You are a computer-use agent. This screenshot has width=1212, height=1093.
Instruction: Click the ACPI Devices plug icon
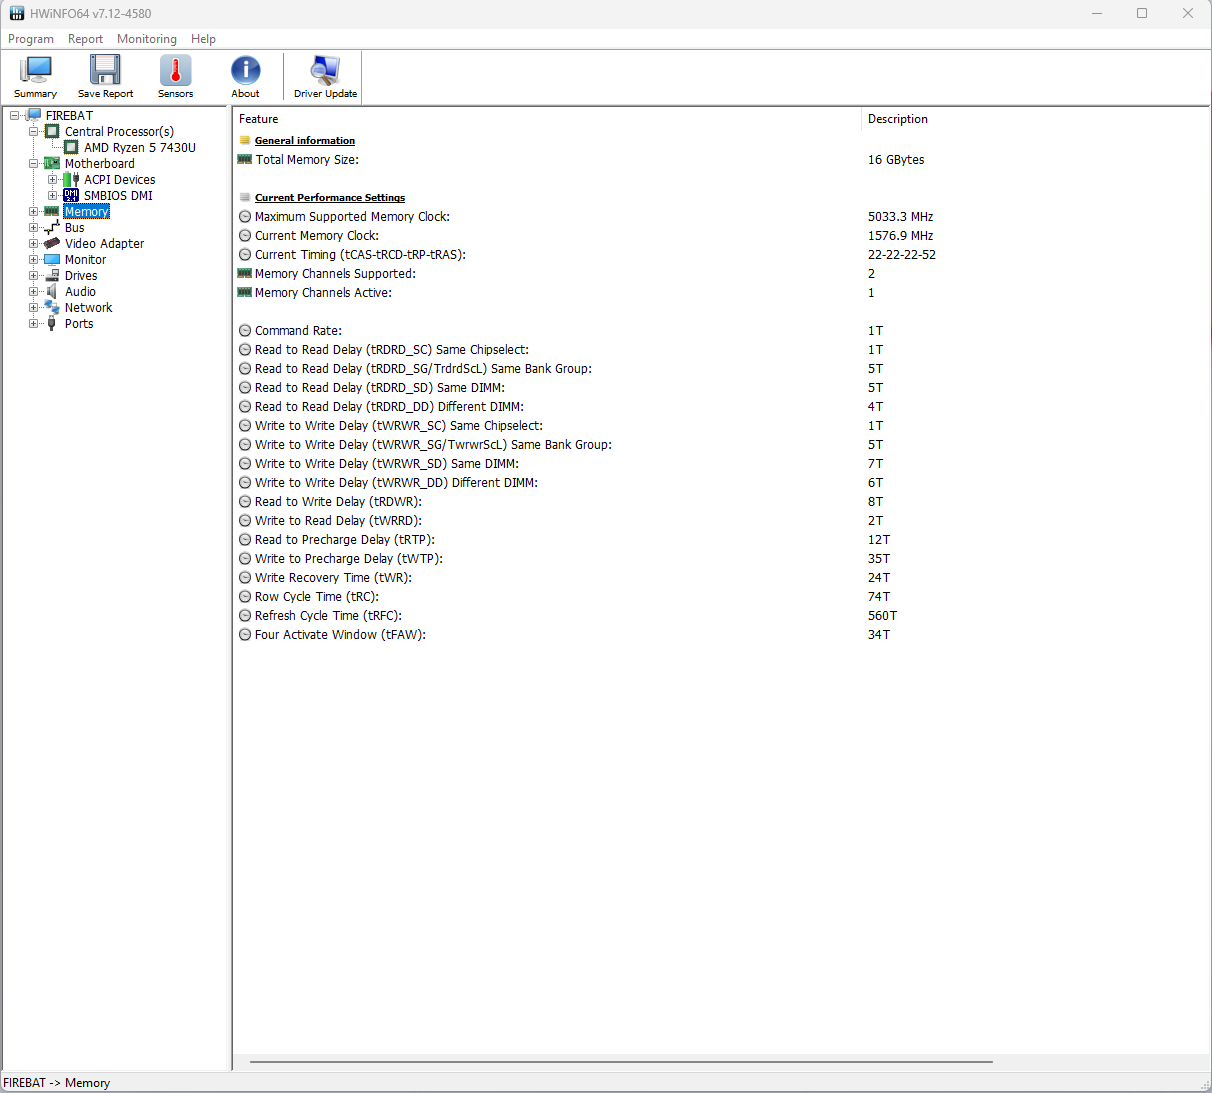pos(71,179)
